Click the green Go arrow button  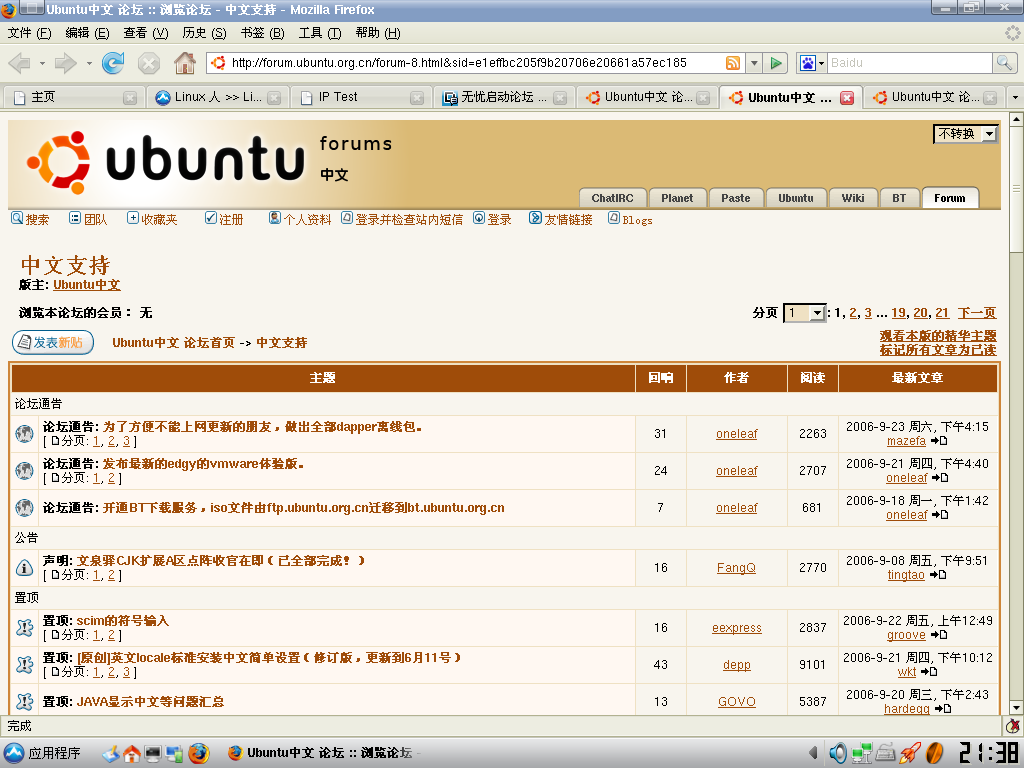pos(776,63)
